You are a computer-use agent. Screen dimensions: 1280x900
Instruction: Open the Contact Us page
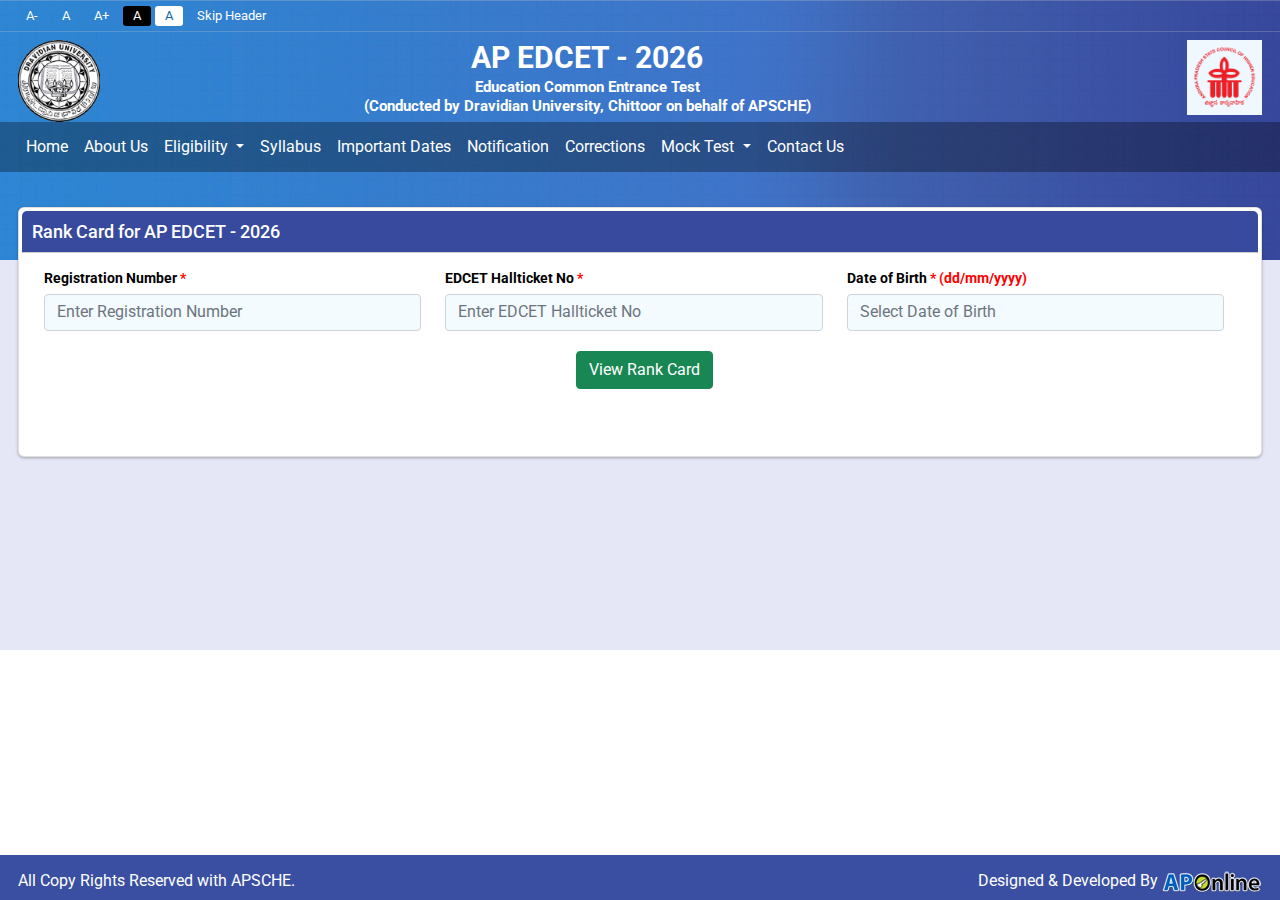[805, 147]
